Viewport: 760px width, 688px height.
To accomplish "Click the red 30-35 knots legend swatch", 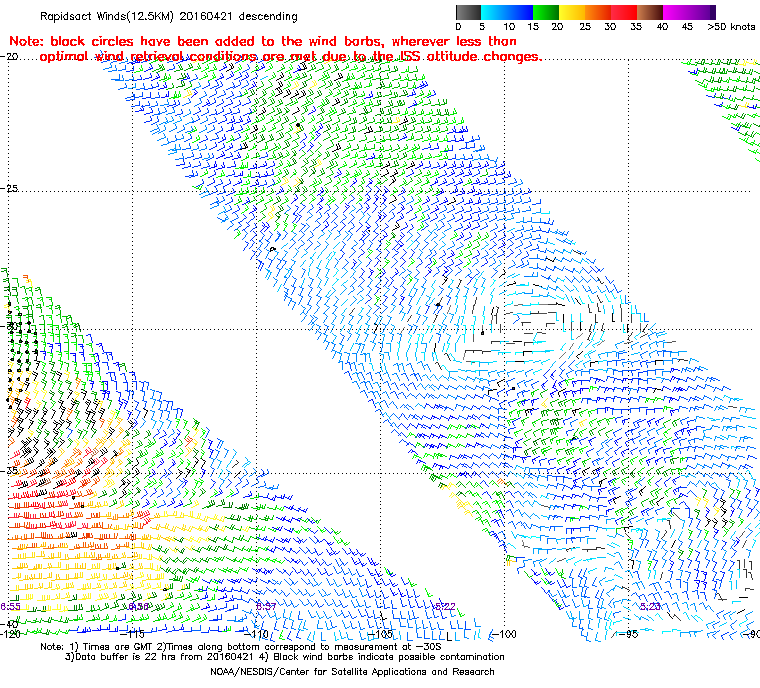I will (624, 12).
